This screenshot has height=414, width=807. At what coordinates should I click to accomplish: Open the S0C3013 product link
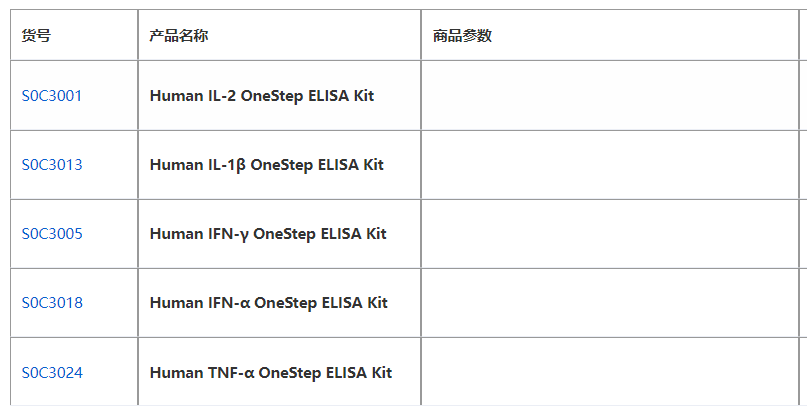point(52,165)
